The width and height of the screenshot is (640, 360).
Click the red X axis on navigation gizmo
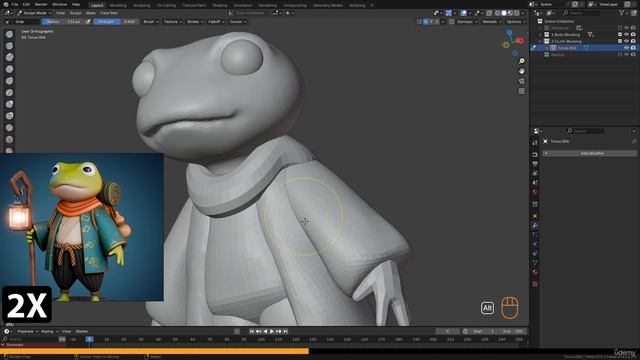520,40
